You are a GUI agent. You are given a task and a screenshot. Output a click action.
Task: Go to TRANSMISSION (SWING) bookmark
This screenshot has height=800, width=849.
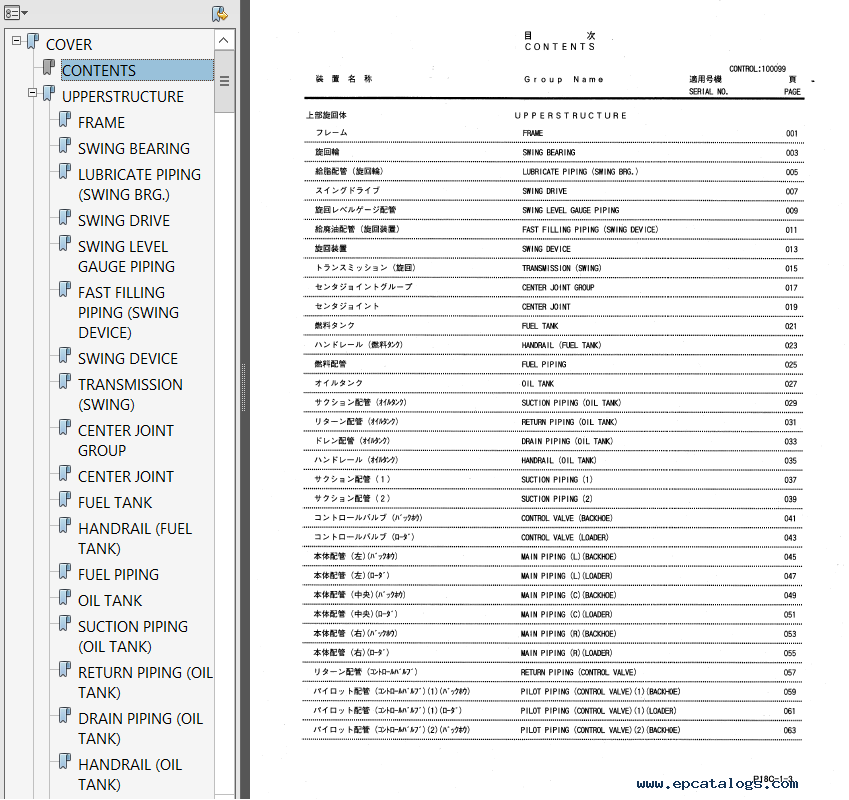point(130,395)
